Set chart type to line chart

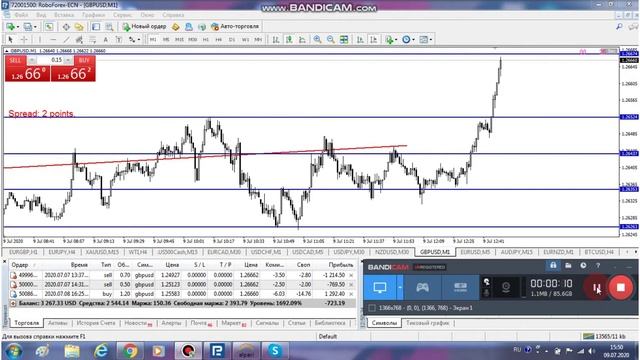pyautogui.click(x=302, y=40)
